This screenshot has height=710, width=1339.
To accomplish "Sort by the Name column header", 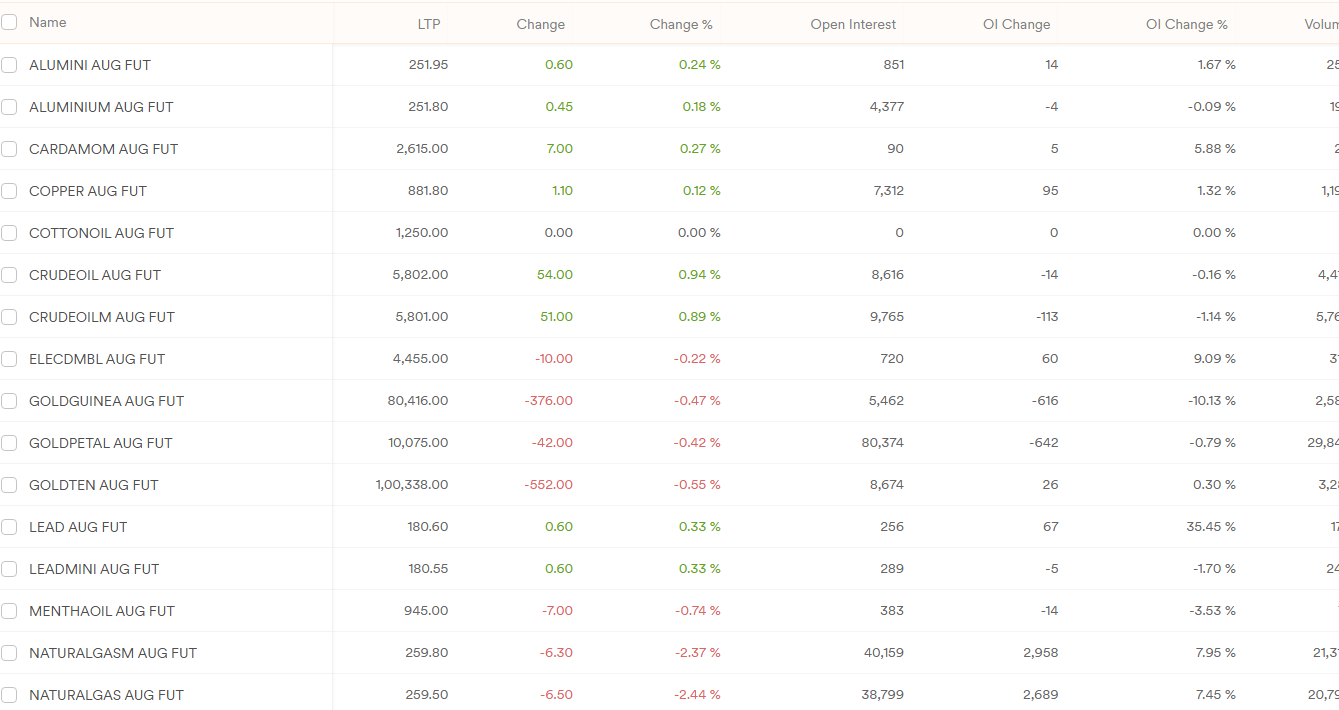I will click(48, 22).
